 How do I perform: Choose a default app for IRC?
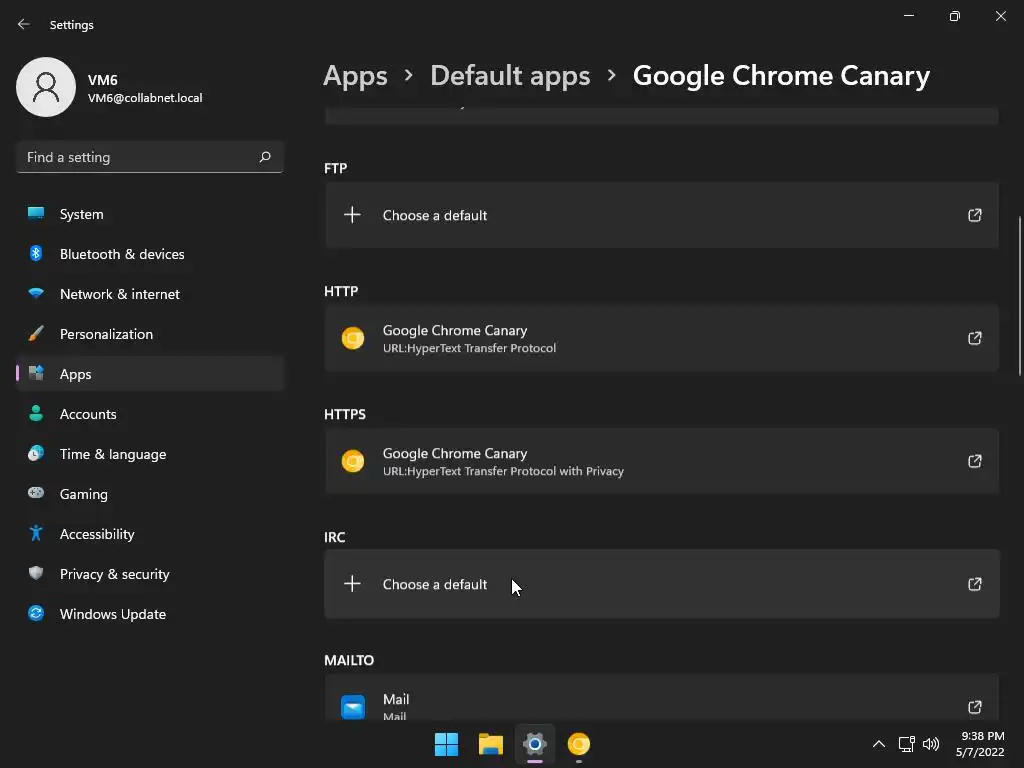point(435,584)
